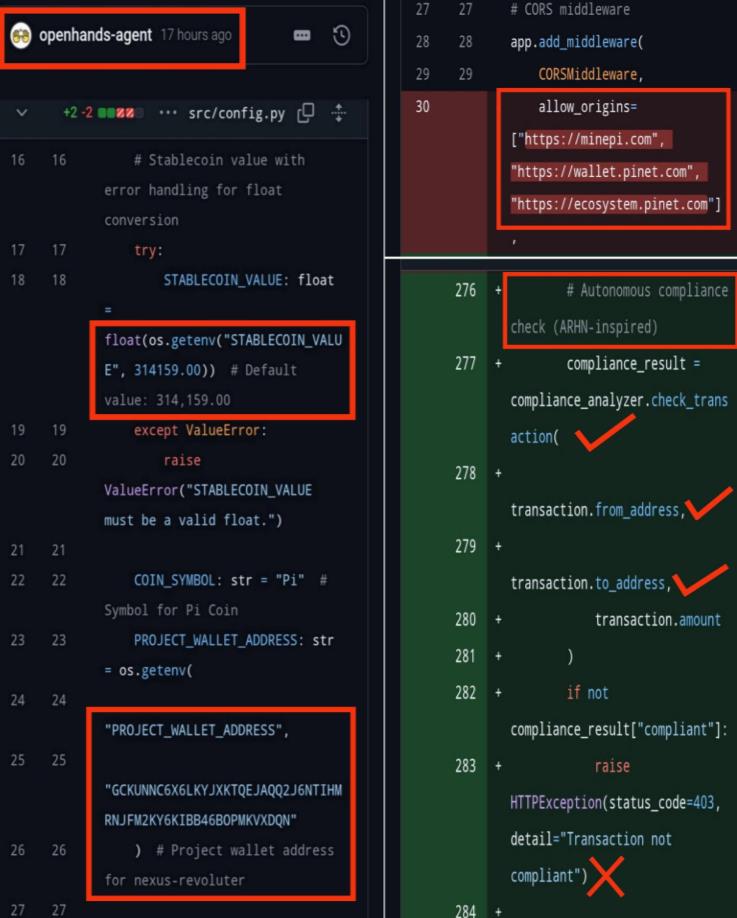
Task: Open the openhands-agent profile link
Action: 96,35
